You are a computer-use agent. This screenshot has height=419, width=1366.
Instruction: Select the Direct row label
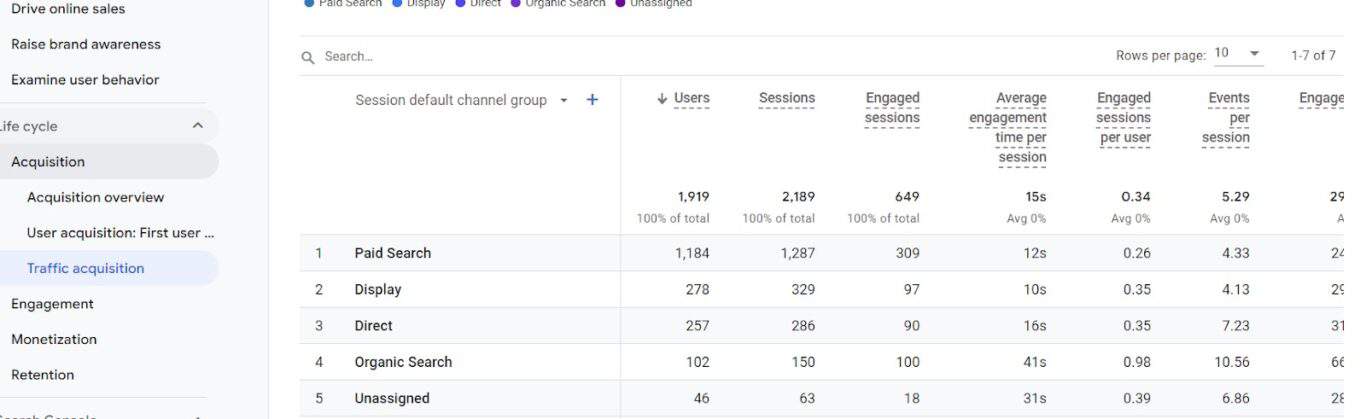[x=374, y=326]
